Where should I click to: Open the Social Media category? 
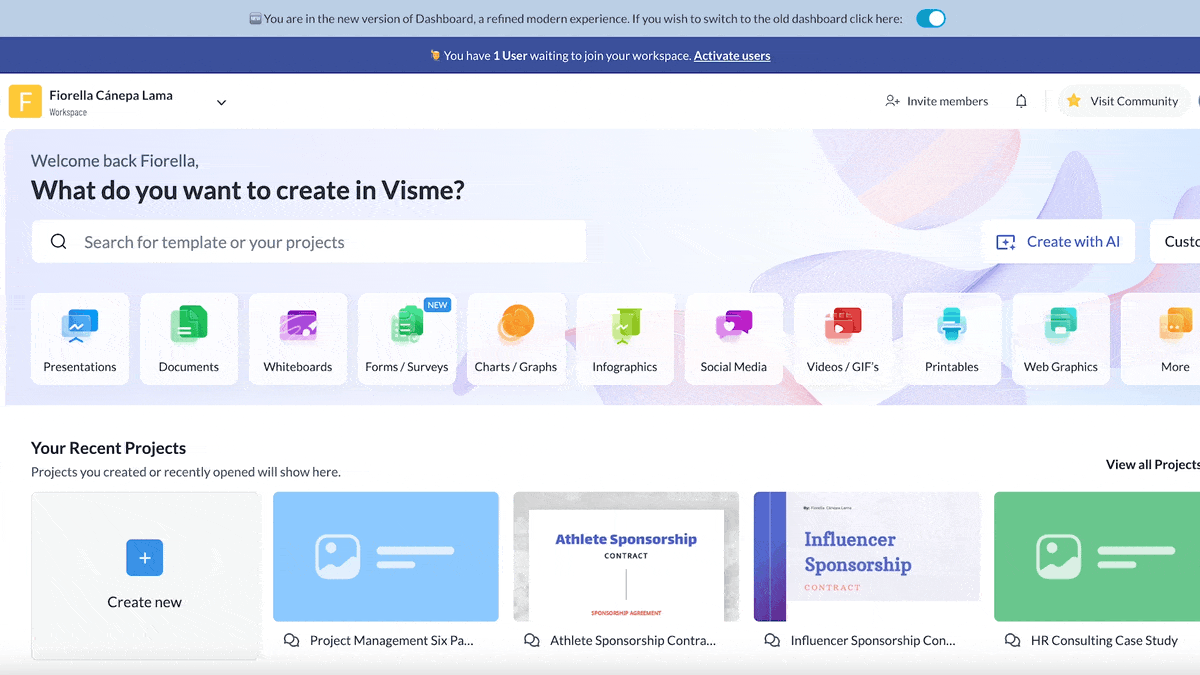click(734, 339)
